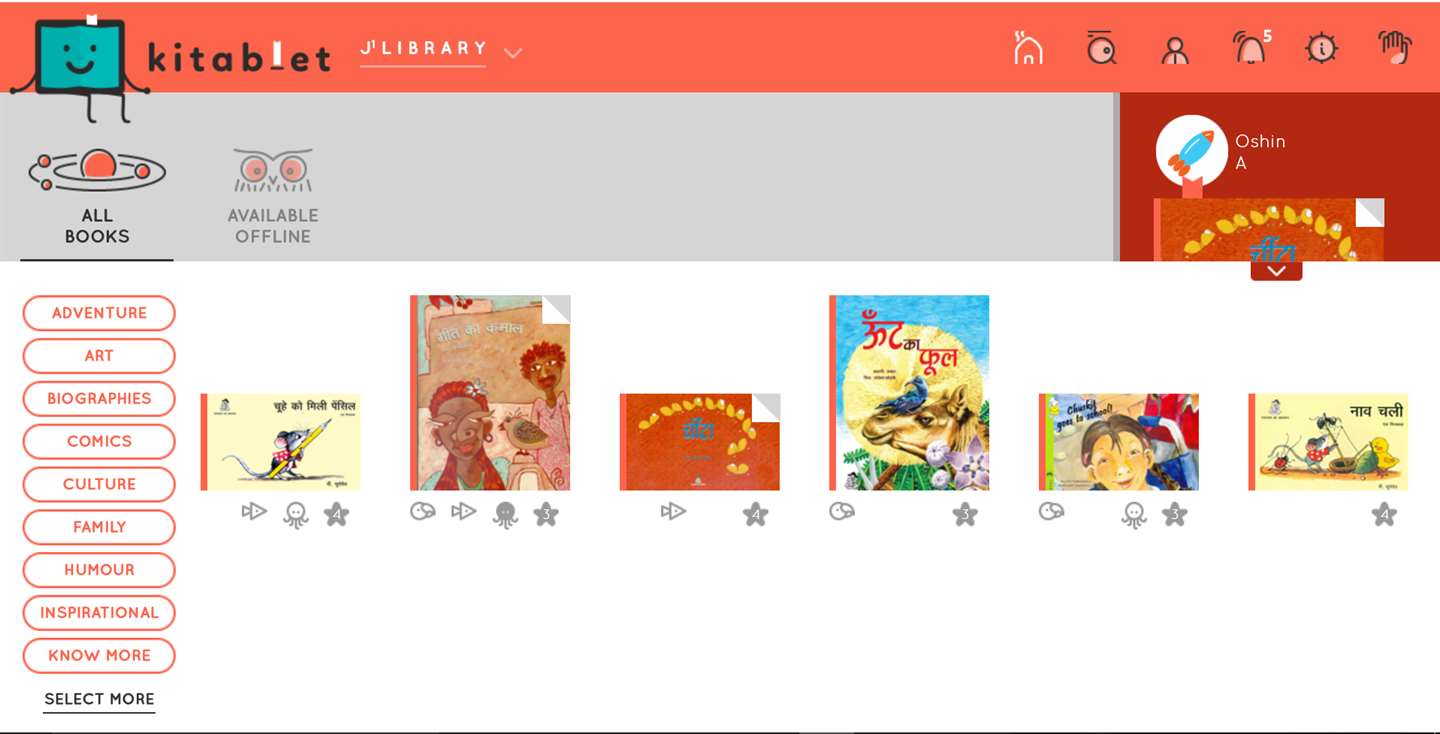Switch to Available Offline tab
1440x734 pixels.
pos(273,197)
